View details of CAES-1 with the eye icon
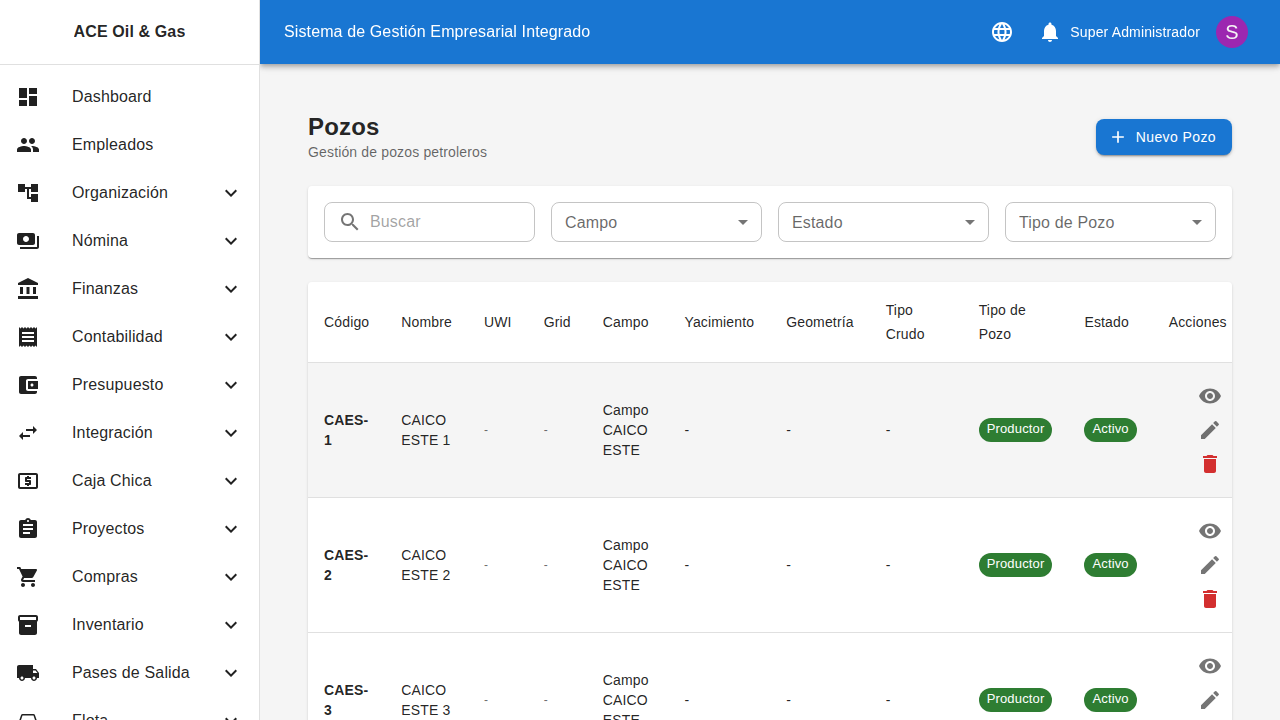The image size is (1280, 720). click(1210, 396)
